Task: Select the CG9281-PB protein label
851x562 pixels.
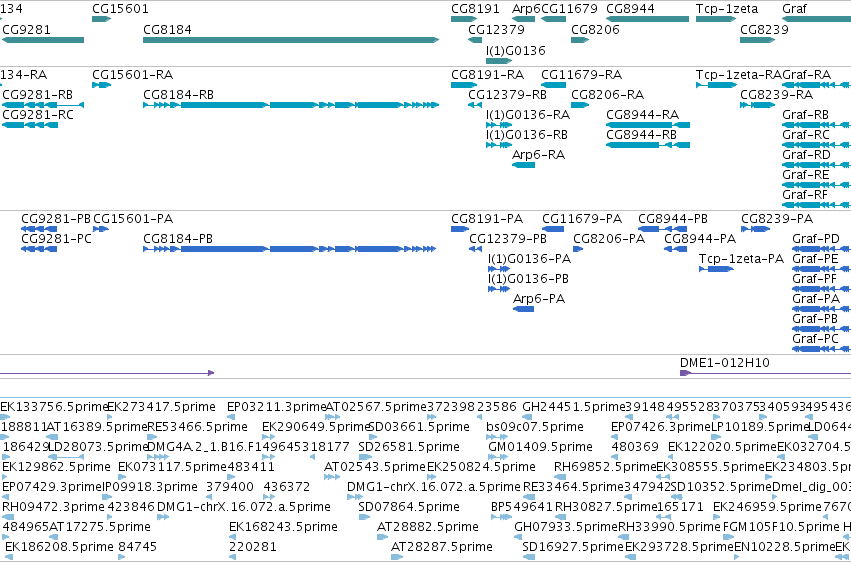Action: pyautogui.click(x=56, y=219)
